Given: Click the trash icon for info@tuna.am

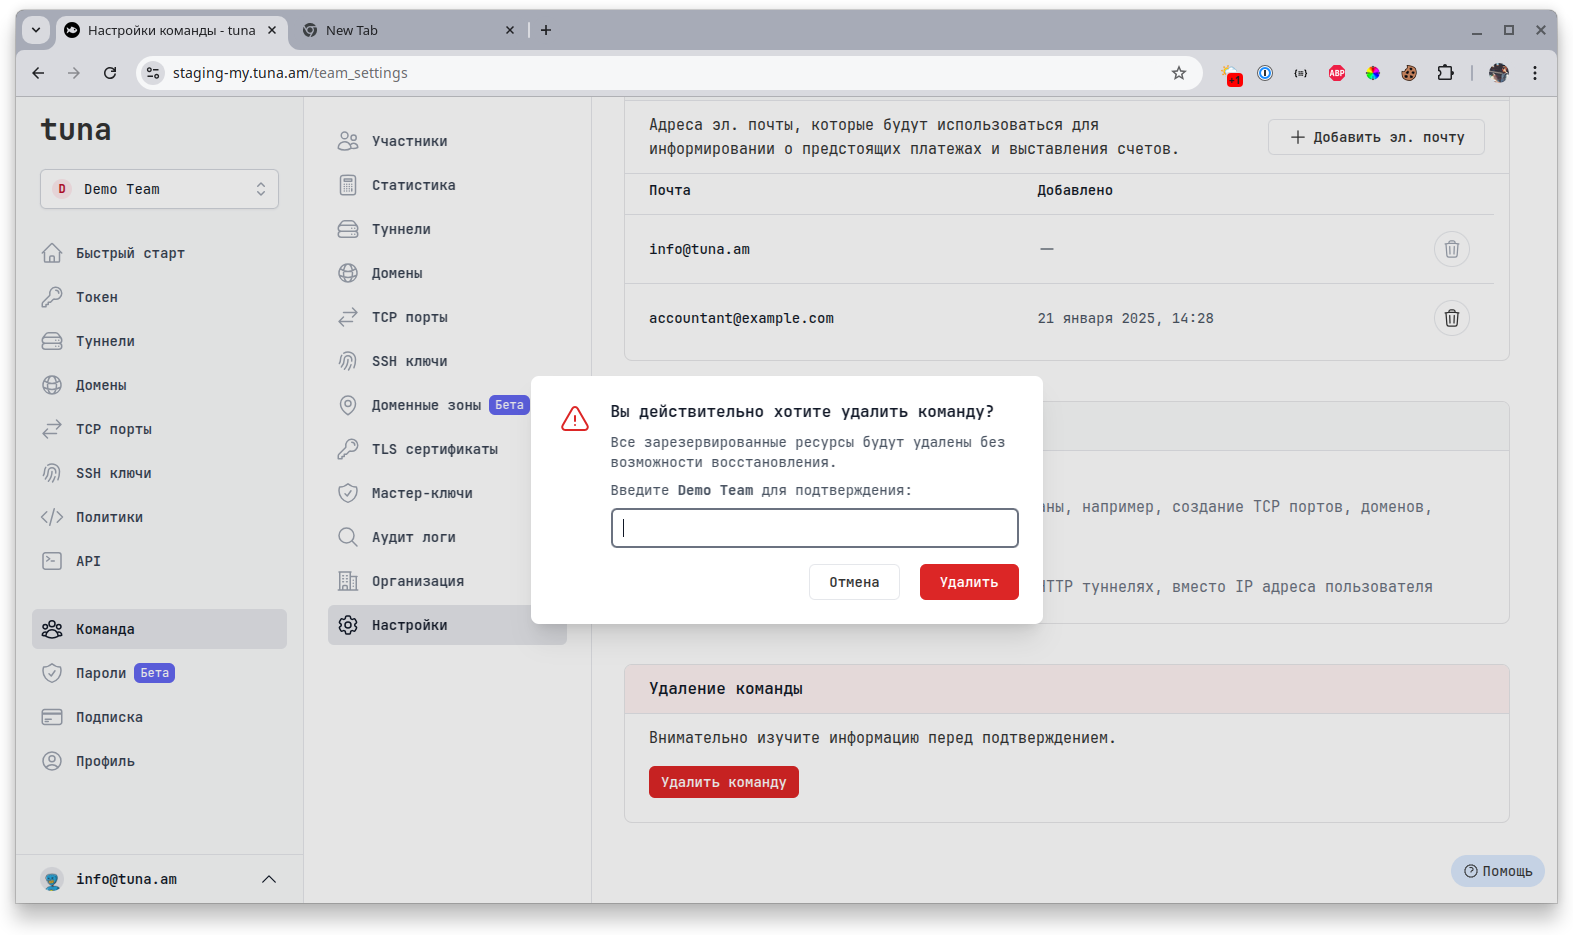Looking at the screenshot, I should pyautogui.click(x=1451, y=249).
